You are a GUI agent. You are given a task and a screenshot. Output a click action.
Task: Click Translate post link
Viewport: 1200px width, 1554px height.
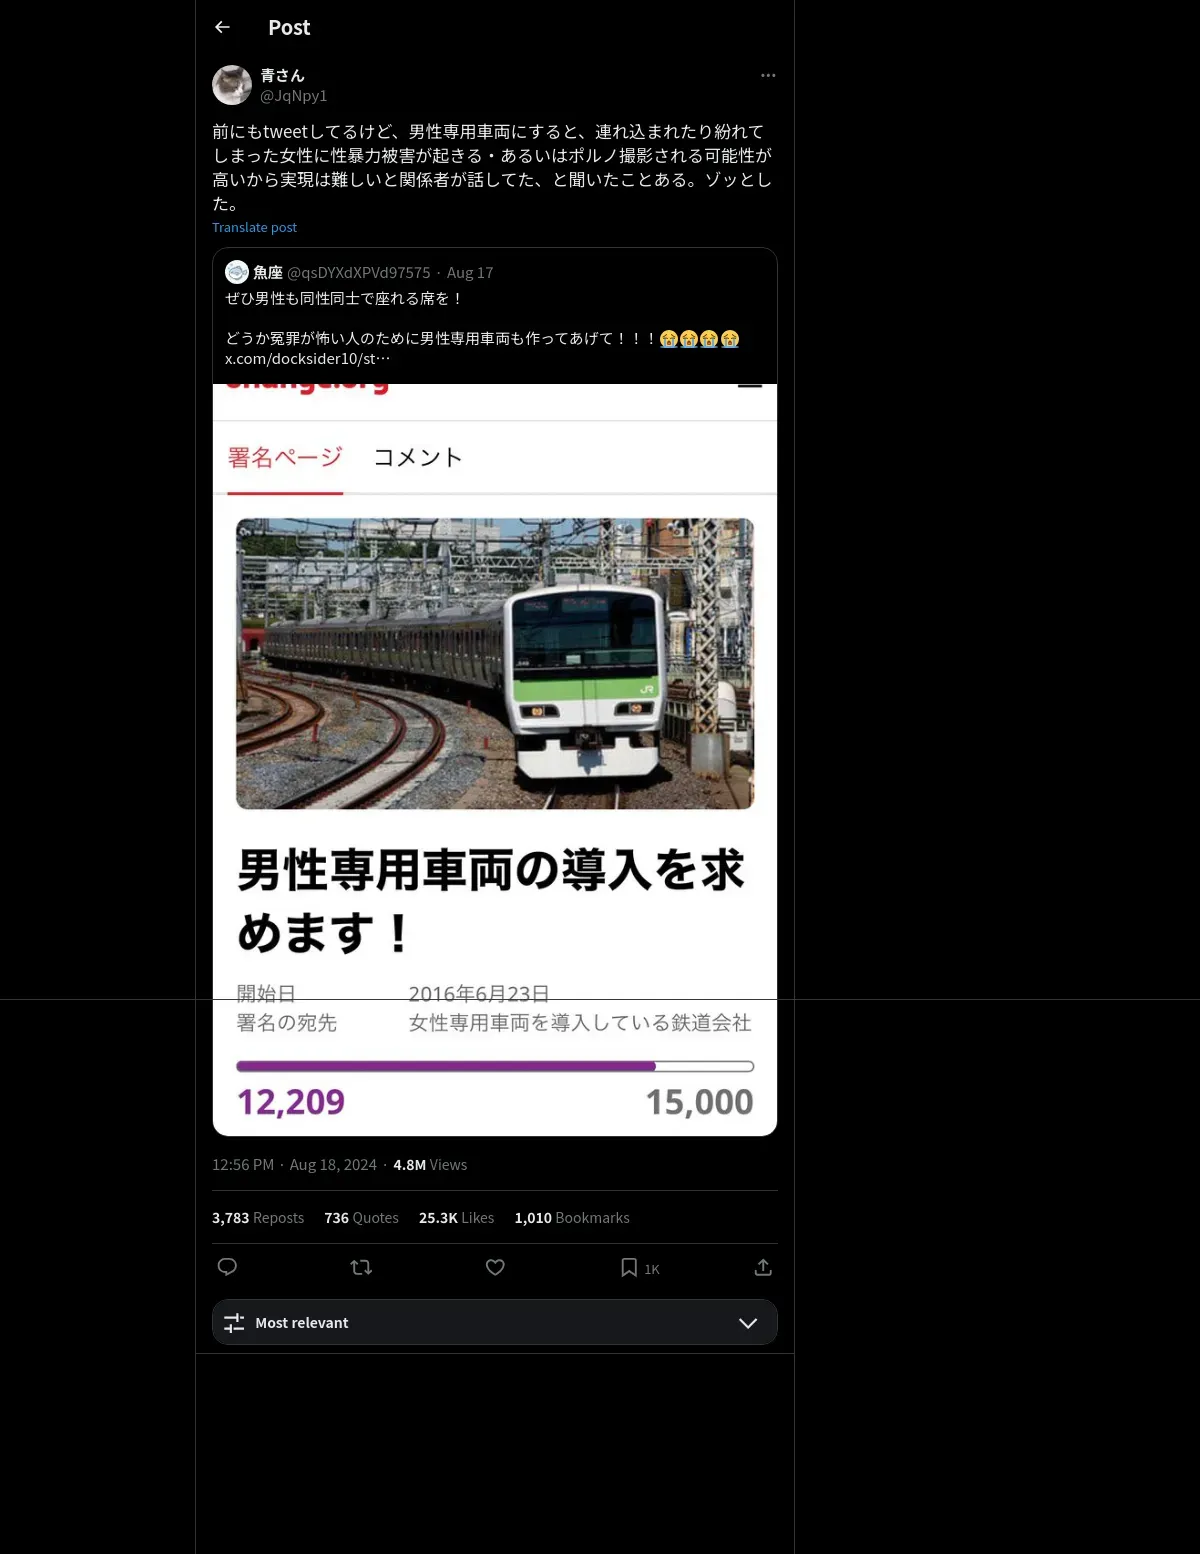pos(254,227)
